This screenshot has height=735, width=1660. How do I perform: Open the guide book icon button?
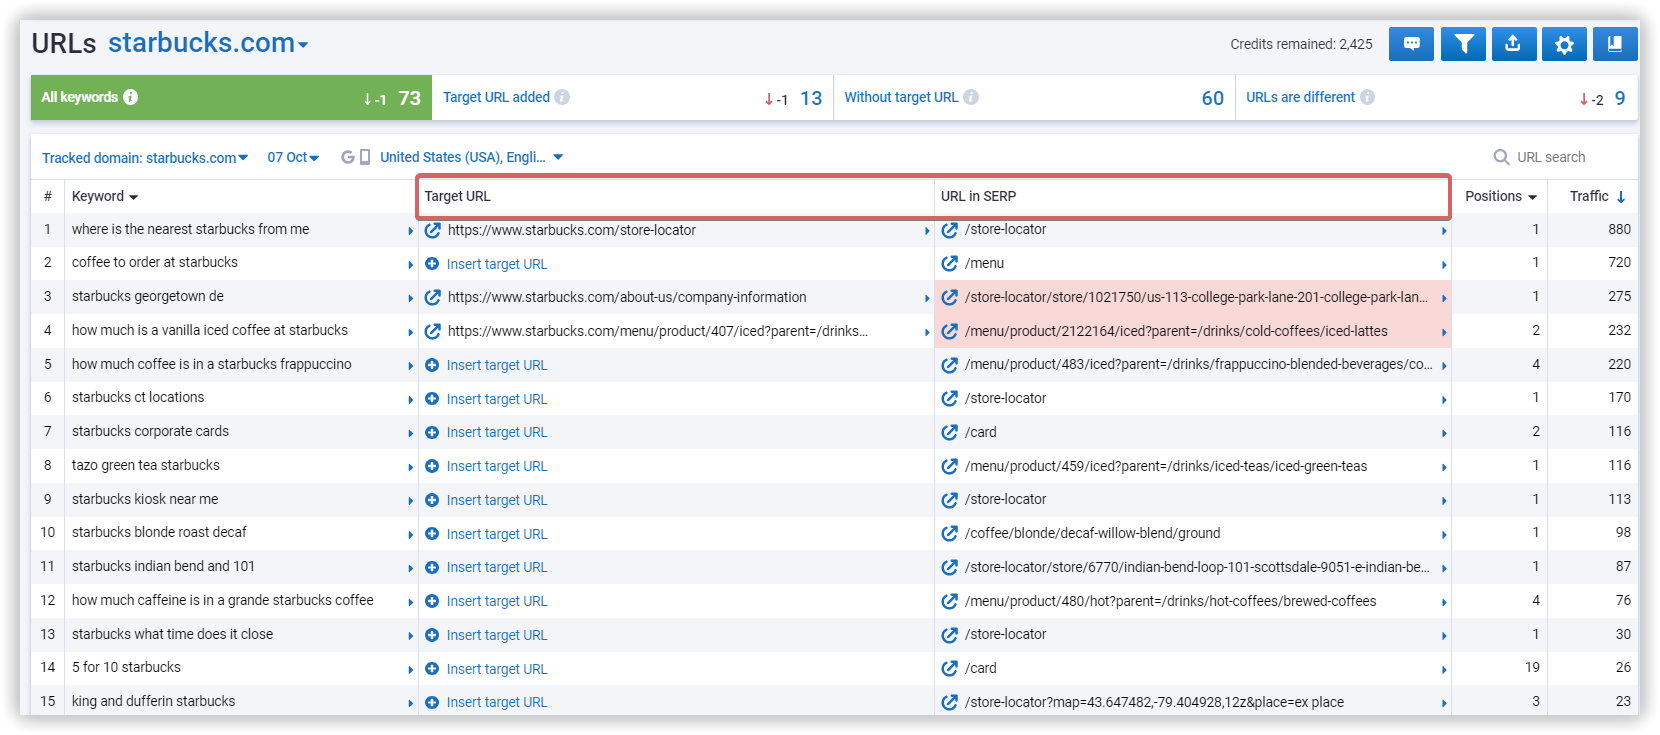1615,44
